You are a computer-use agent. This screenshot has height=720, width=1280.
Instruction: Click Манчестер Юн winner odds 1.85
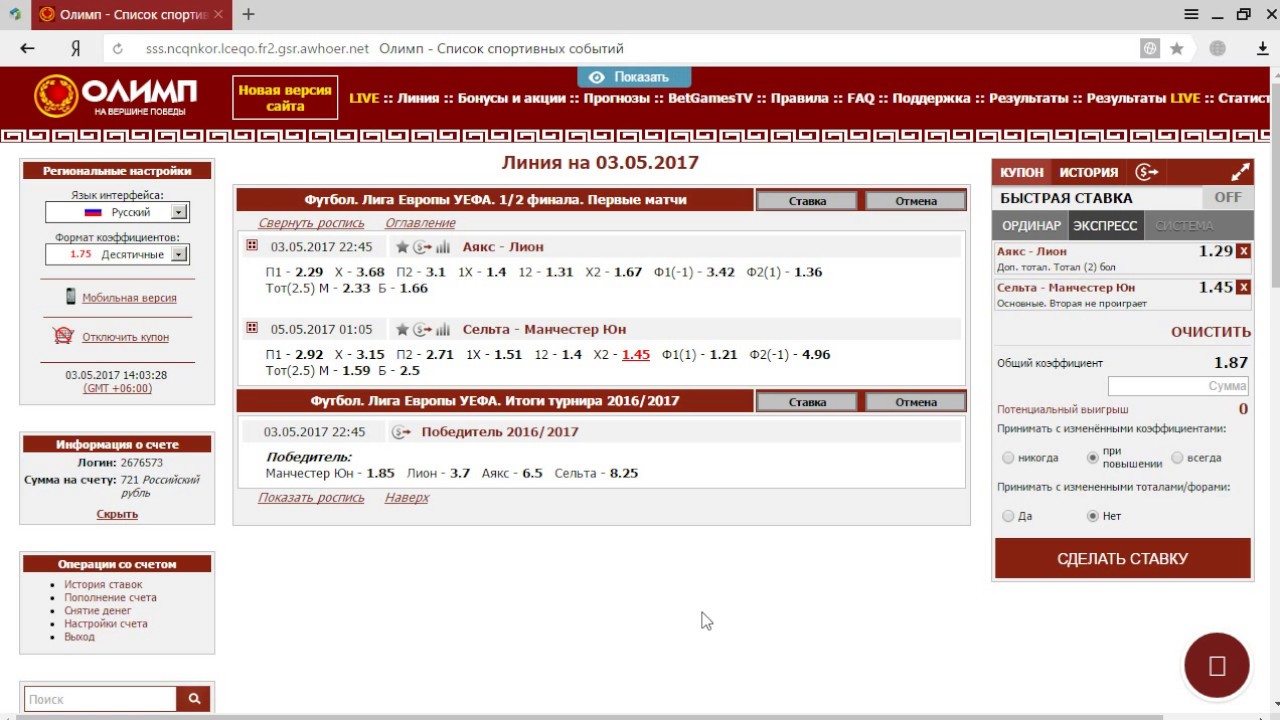click(x=381, y=473)
